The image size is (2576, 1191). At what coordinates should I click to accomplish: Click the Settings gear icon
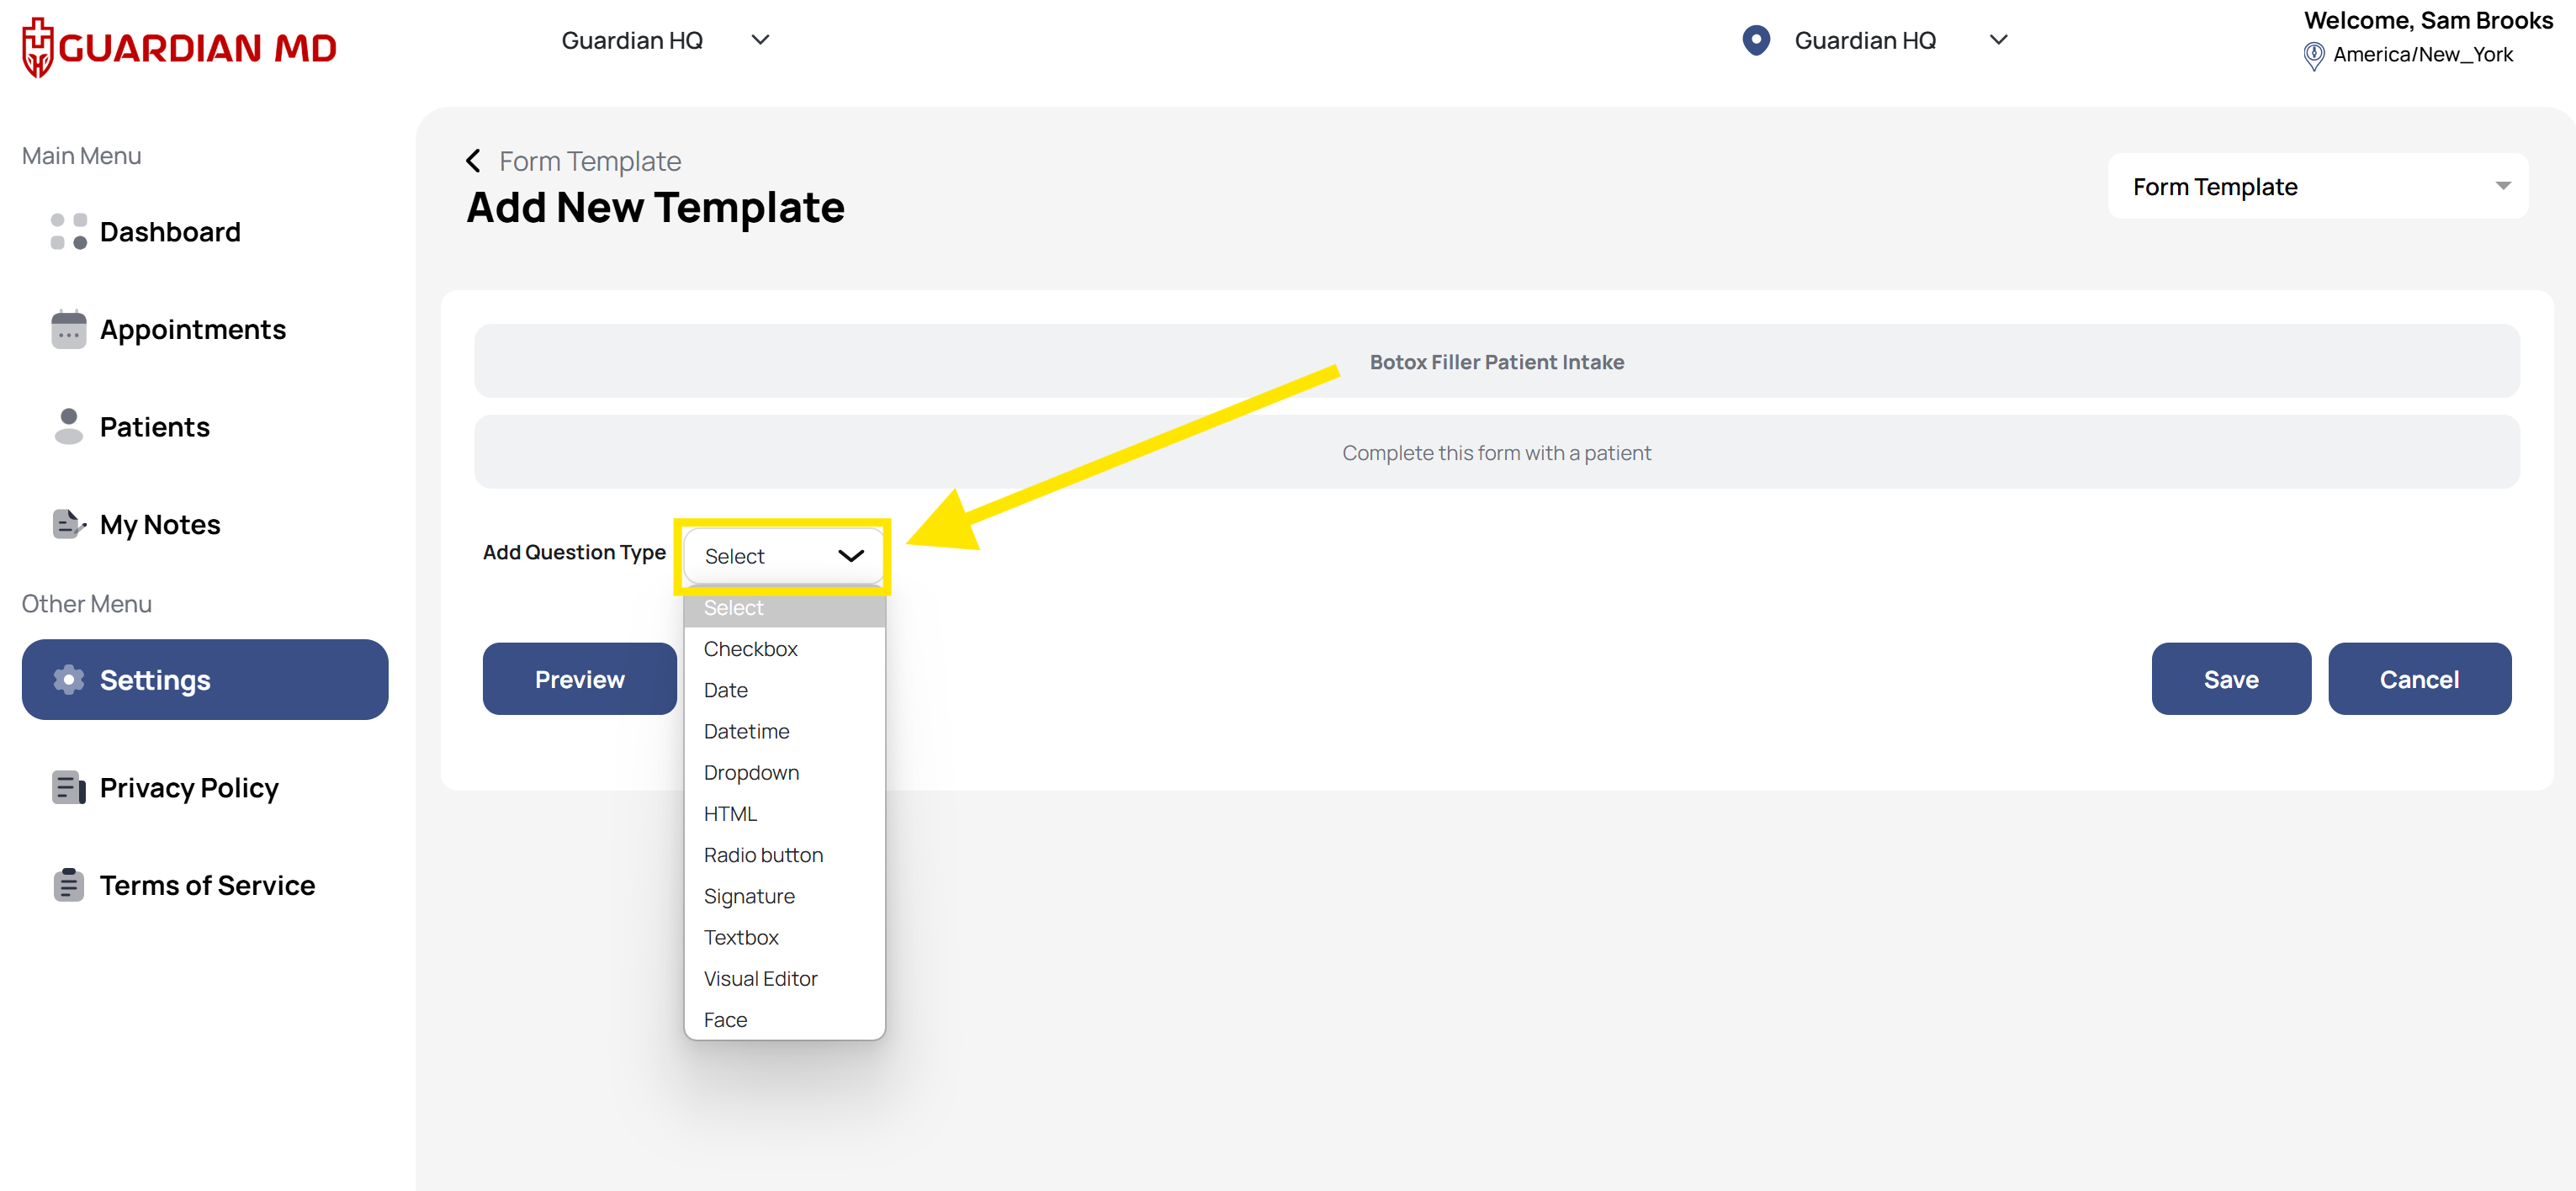click(x=68, y=680)
